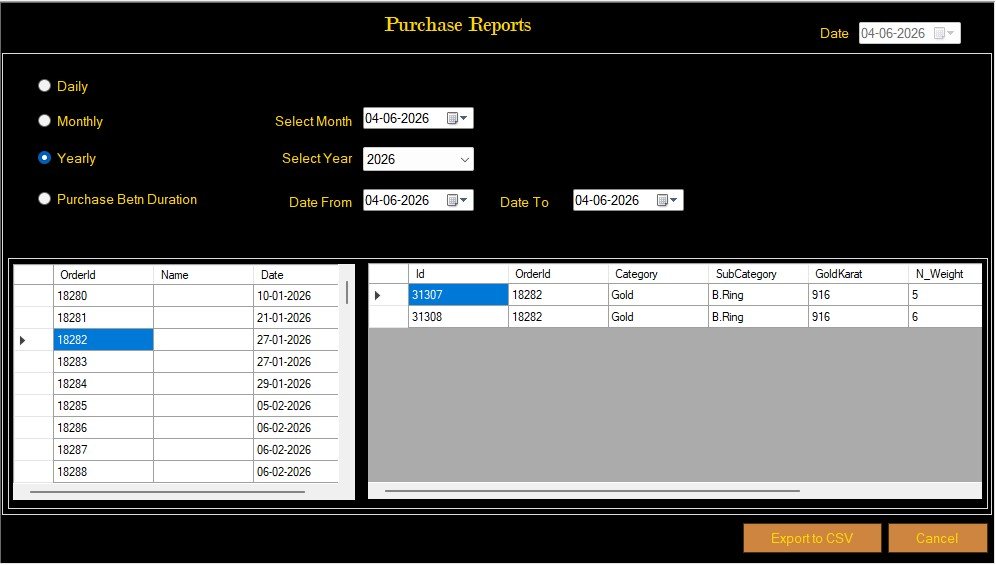Image resolution: width=996 pixels, height=565 pixels.
Task: Click date cell 29-01-2026
Action: click(296, 384)
